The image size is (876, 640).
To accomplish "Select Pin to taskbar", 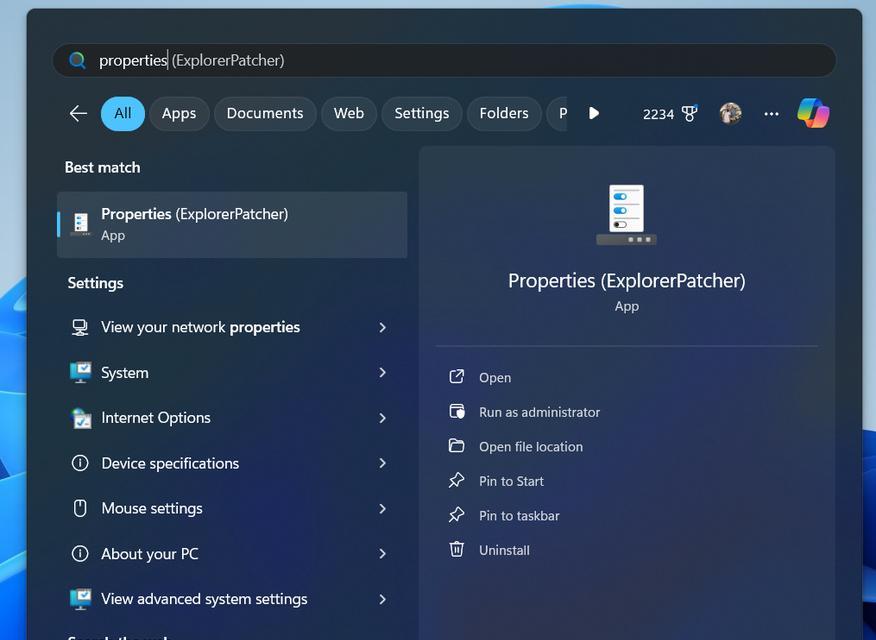I will point(519,516).
